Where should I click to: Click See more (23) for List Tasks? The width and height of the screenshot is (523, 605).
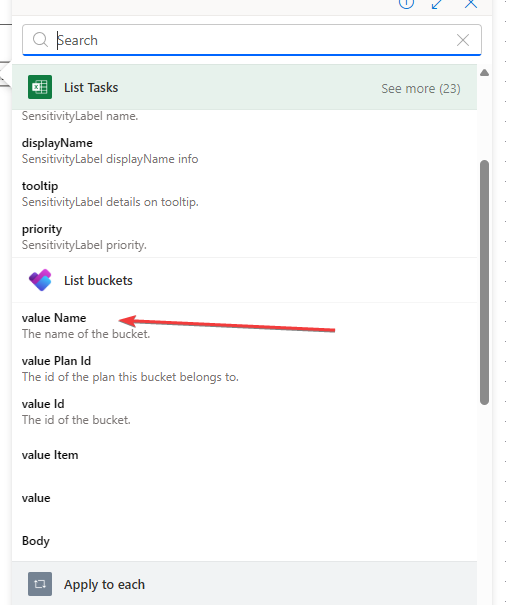coord(421,89)
